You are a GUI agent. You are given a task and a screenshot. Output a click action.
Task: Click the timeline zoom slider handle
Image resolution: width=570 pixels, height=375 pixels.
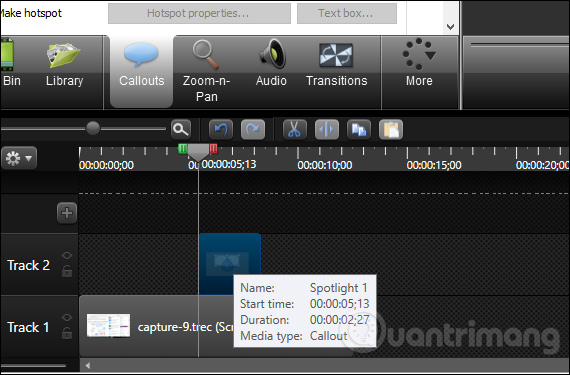tap(93, 128)
